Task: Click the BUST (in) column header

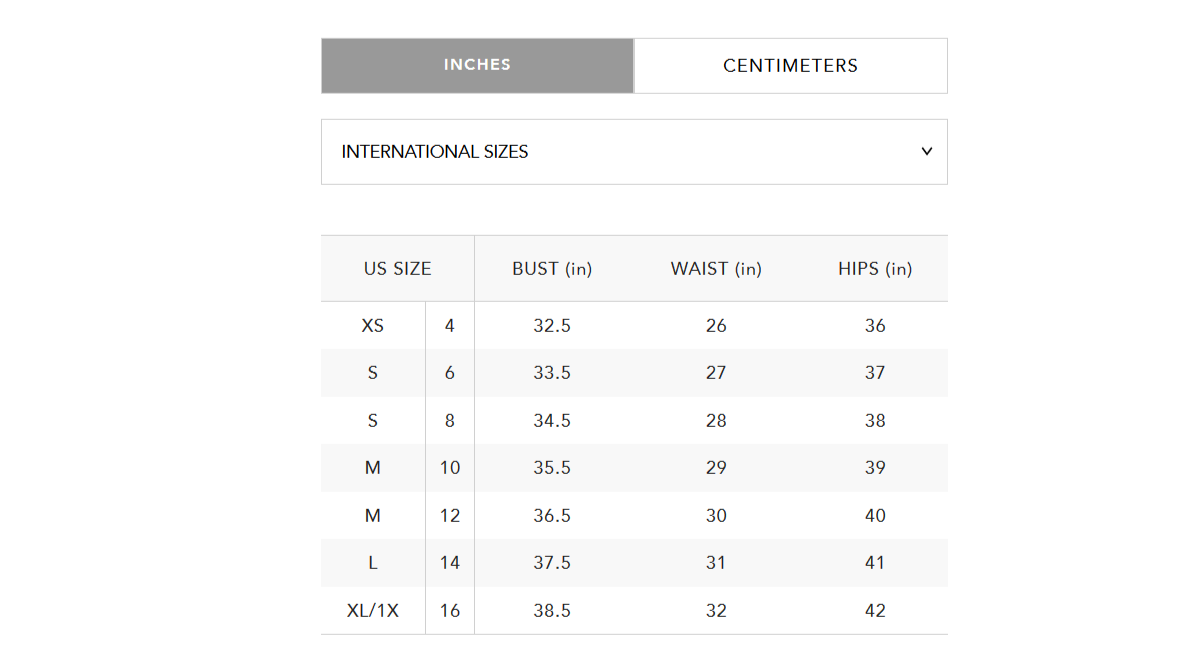Action: point(552,269)
